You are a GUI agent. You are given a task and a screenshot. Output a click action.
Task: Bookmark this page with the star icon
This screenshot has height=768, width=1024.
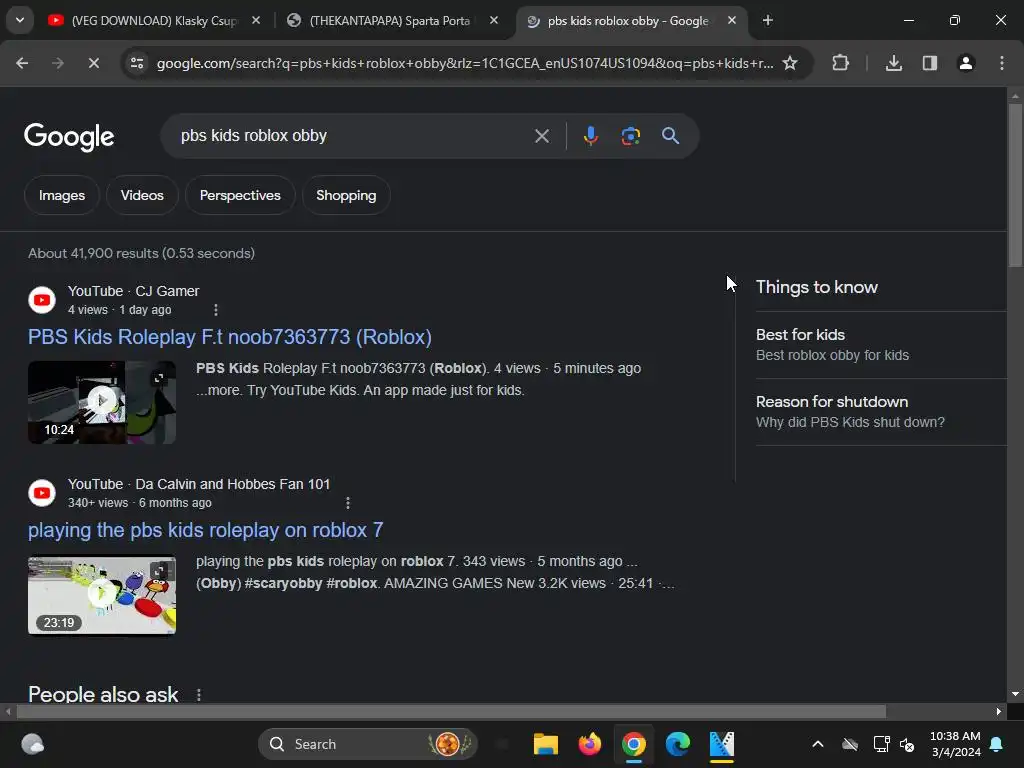tap(790, 63)
